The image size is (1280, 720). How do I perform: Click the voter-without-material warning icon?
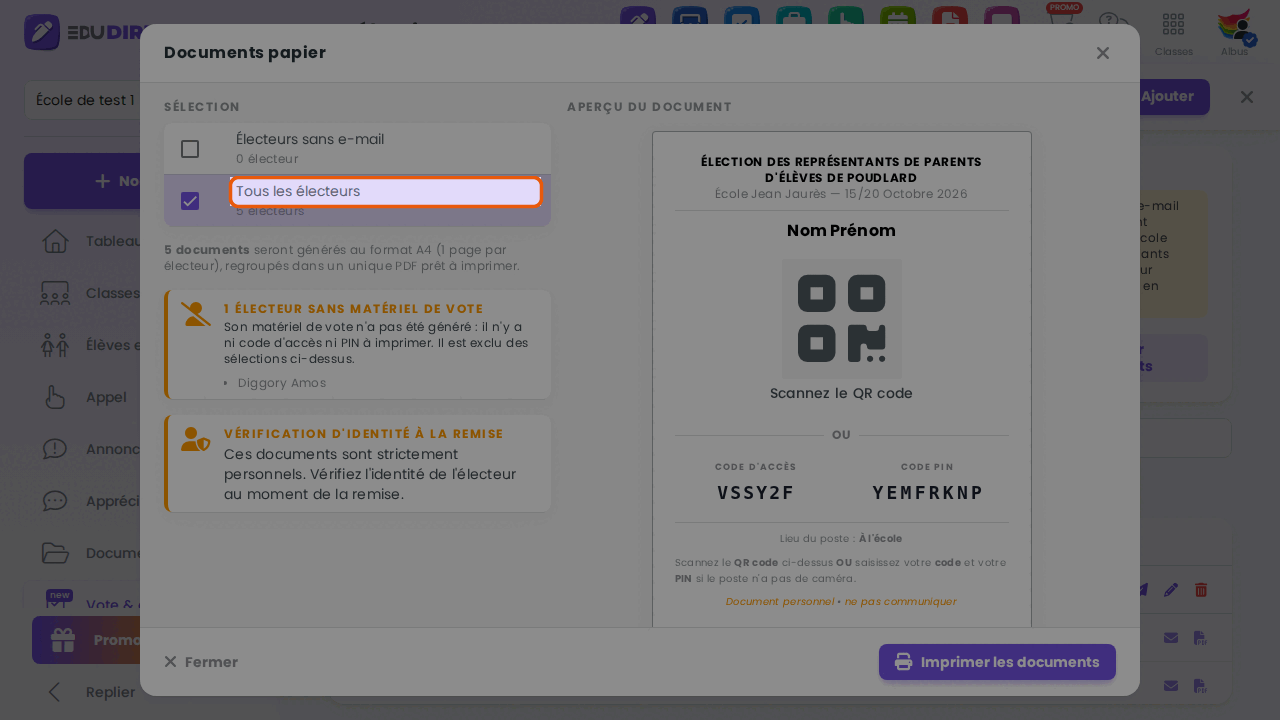click(196, 314)
